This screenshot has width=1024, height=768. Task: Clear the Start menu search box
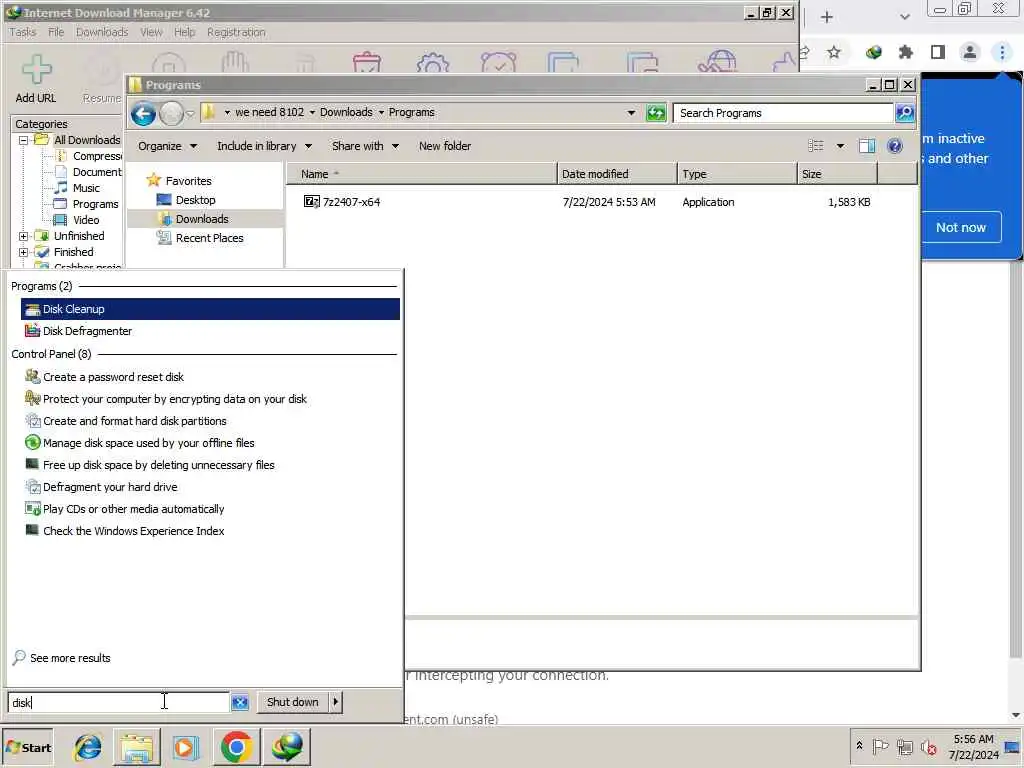(240, 702)
